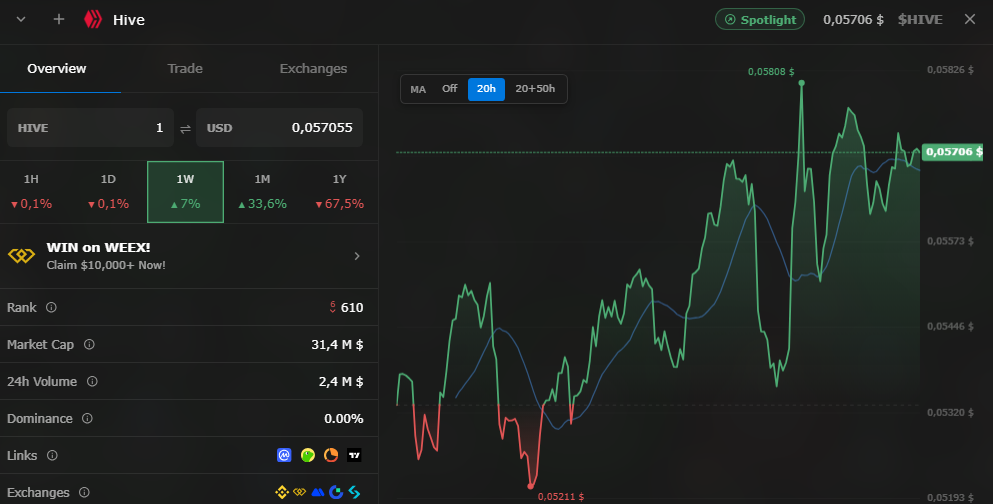Click the Spotlight button
The image size is (993, 504).
click(x=760, y=19)
